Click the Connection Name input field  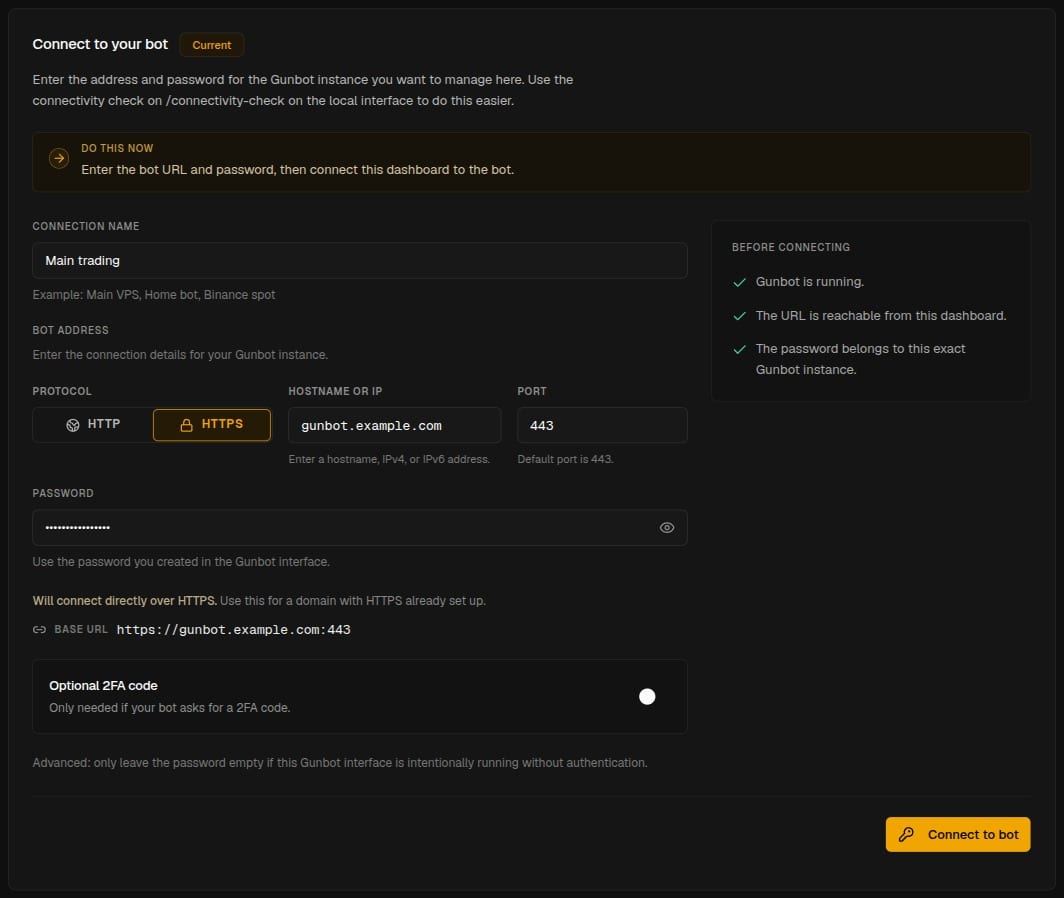(360, 261)
